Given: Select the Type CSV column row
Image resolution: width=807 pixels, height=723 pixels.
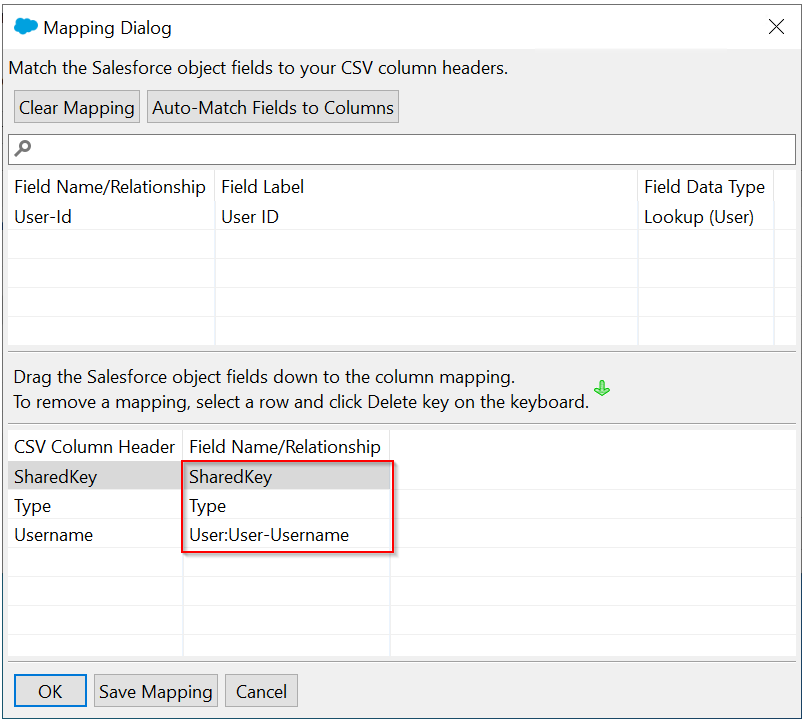Looking at the screenshot, I should point(33,506).
